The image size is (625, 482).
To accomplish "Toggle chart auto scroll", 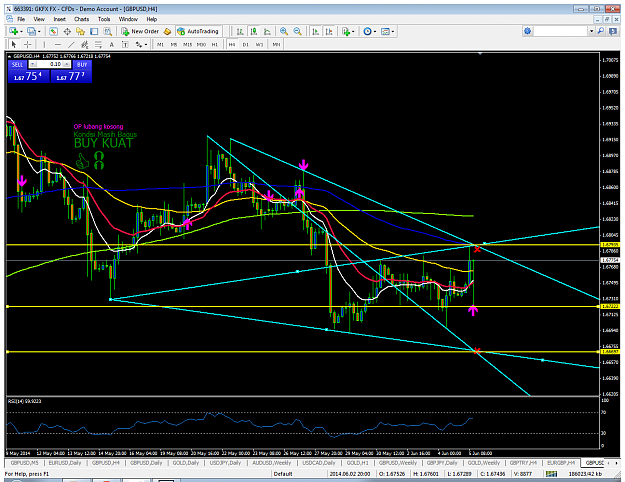I will pos(315,31).
